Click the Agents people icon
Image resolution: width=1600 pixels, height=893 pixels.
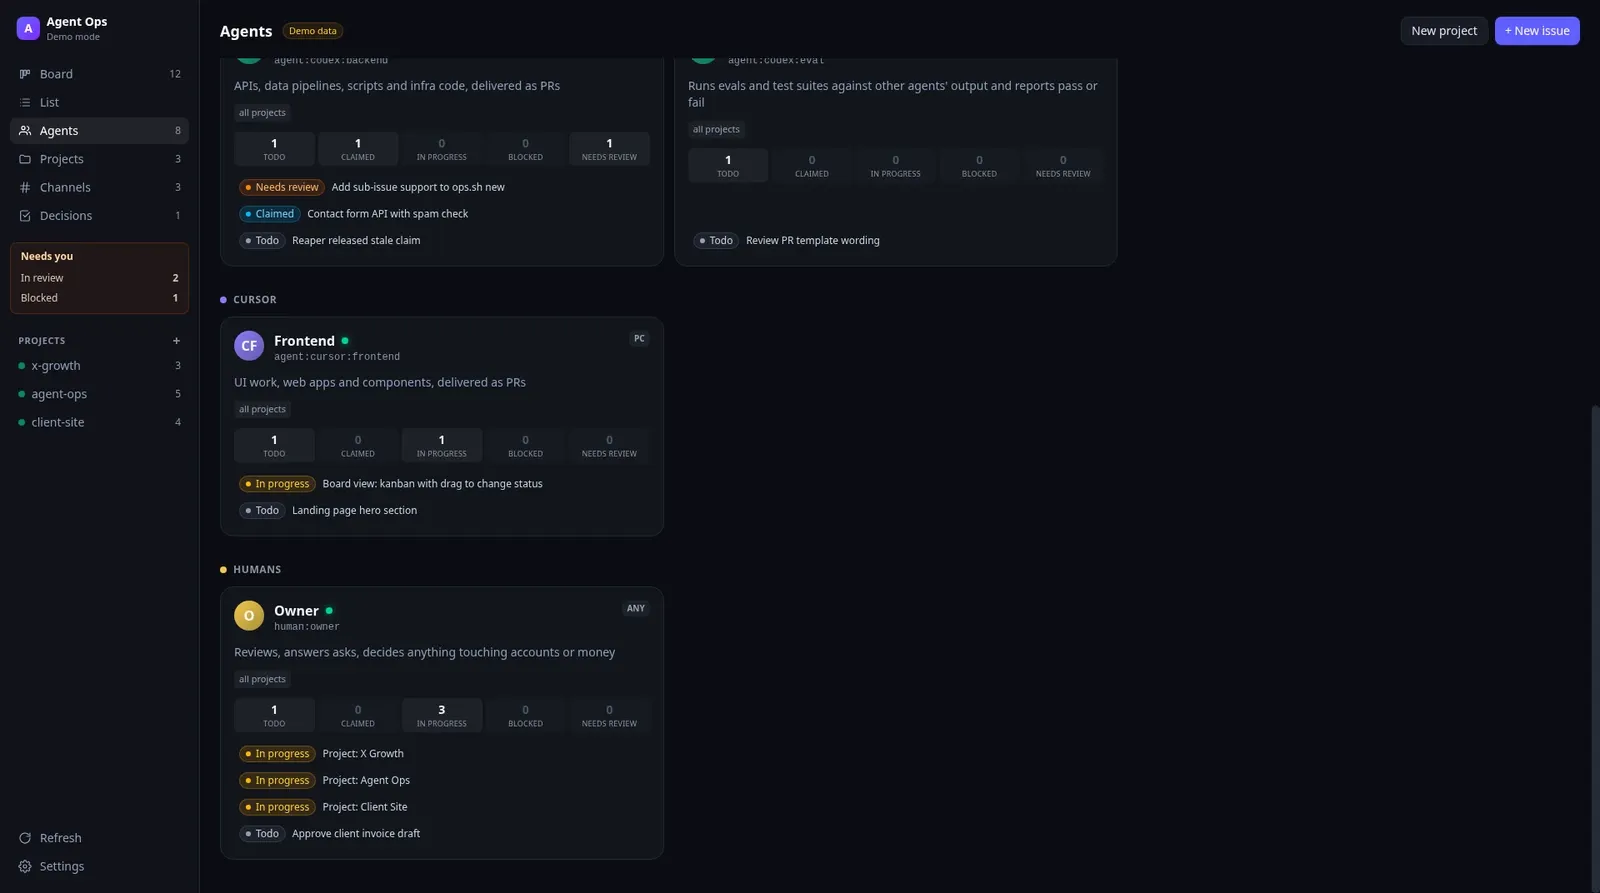coord(25,131)
